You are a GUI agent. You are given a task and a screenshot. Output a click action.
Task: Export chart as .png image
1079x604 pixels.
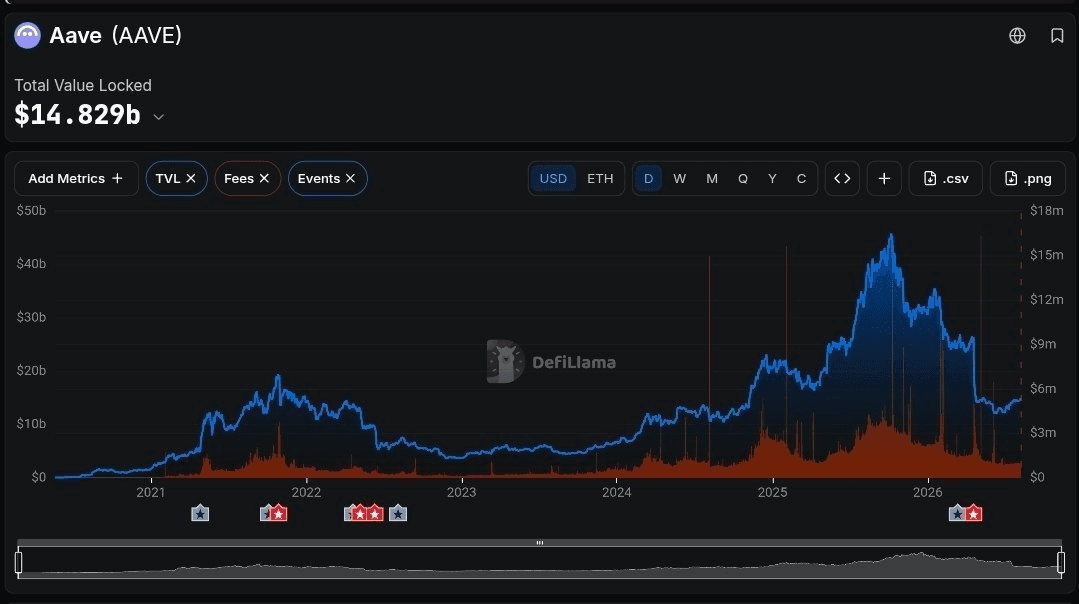click(1028, 179)
